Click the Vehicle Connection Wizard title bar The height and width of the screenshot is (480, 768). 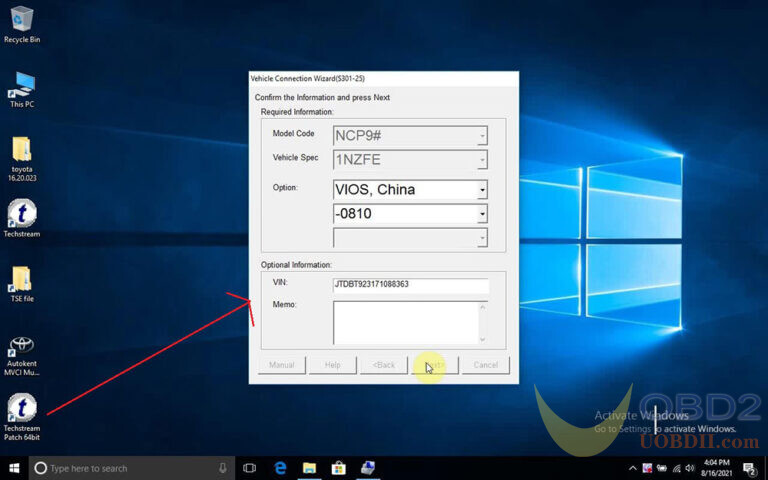coord(384,78)
